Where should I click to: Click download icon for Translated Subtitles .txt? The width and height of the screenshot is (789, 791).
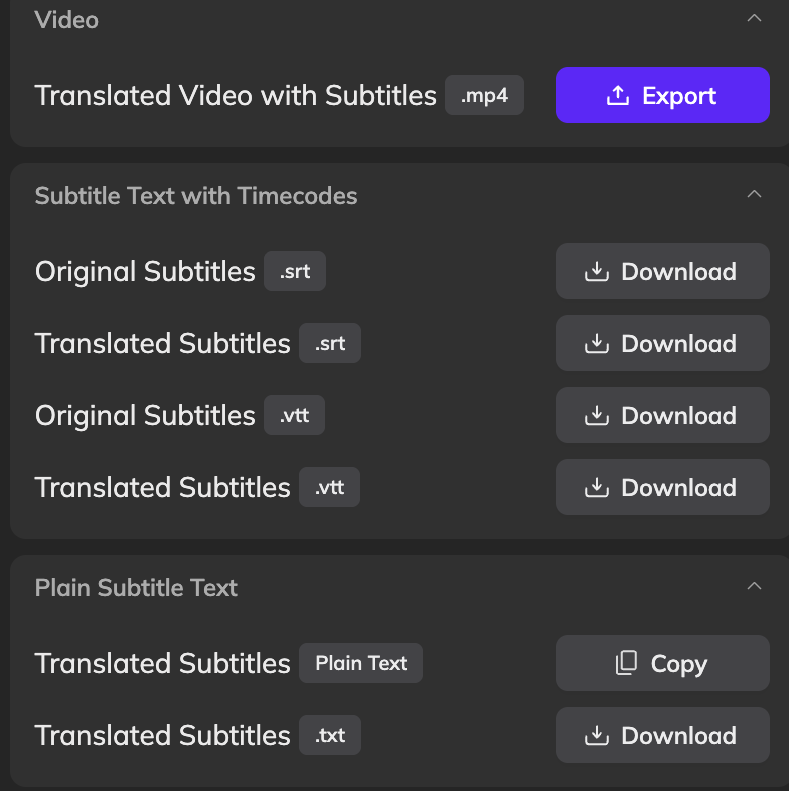pyautogui.click(x=597, y=736)
